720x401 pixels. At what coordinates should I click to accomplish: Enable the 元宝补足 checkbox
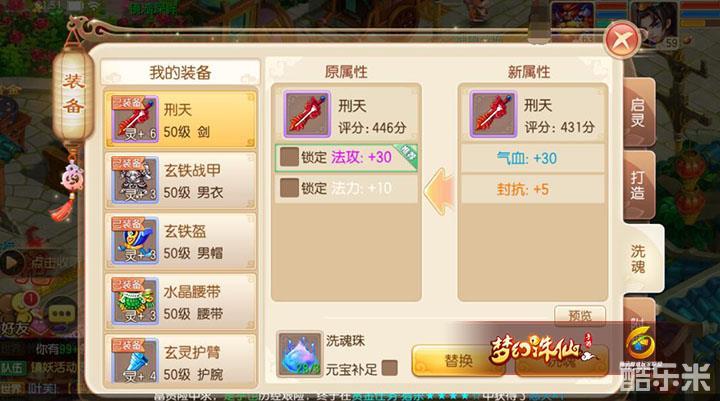click(x=389, y=368)
